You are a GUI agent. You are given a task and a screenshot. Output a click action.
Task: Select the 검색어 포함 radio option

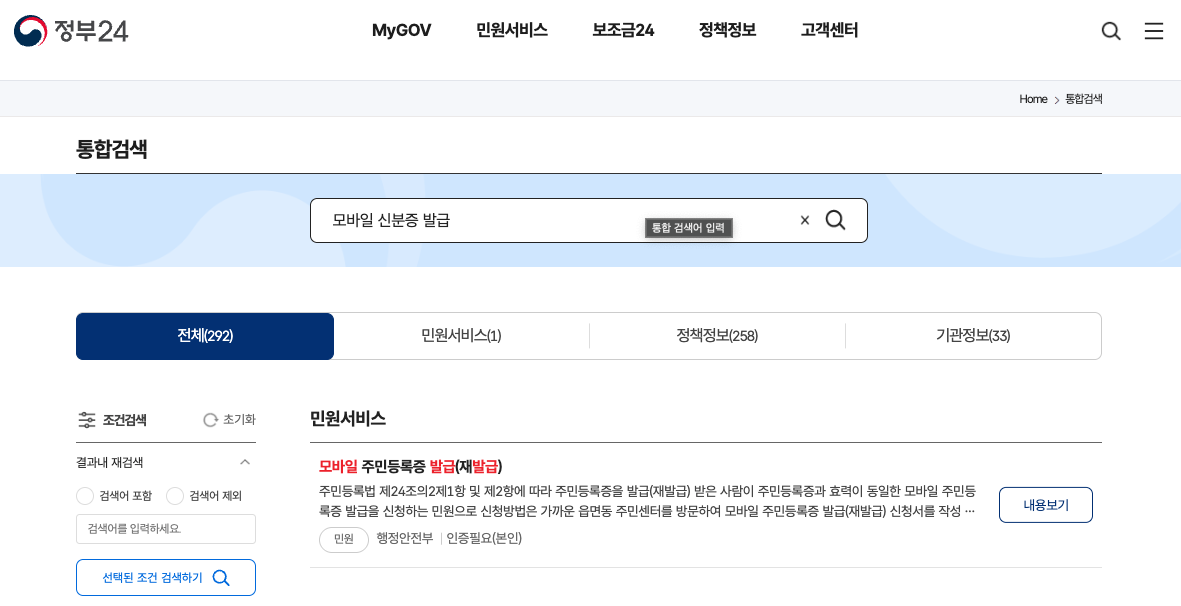point(86,495)
